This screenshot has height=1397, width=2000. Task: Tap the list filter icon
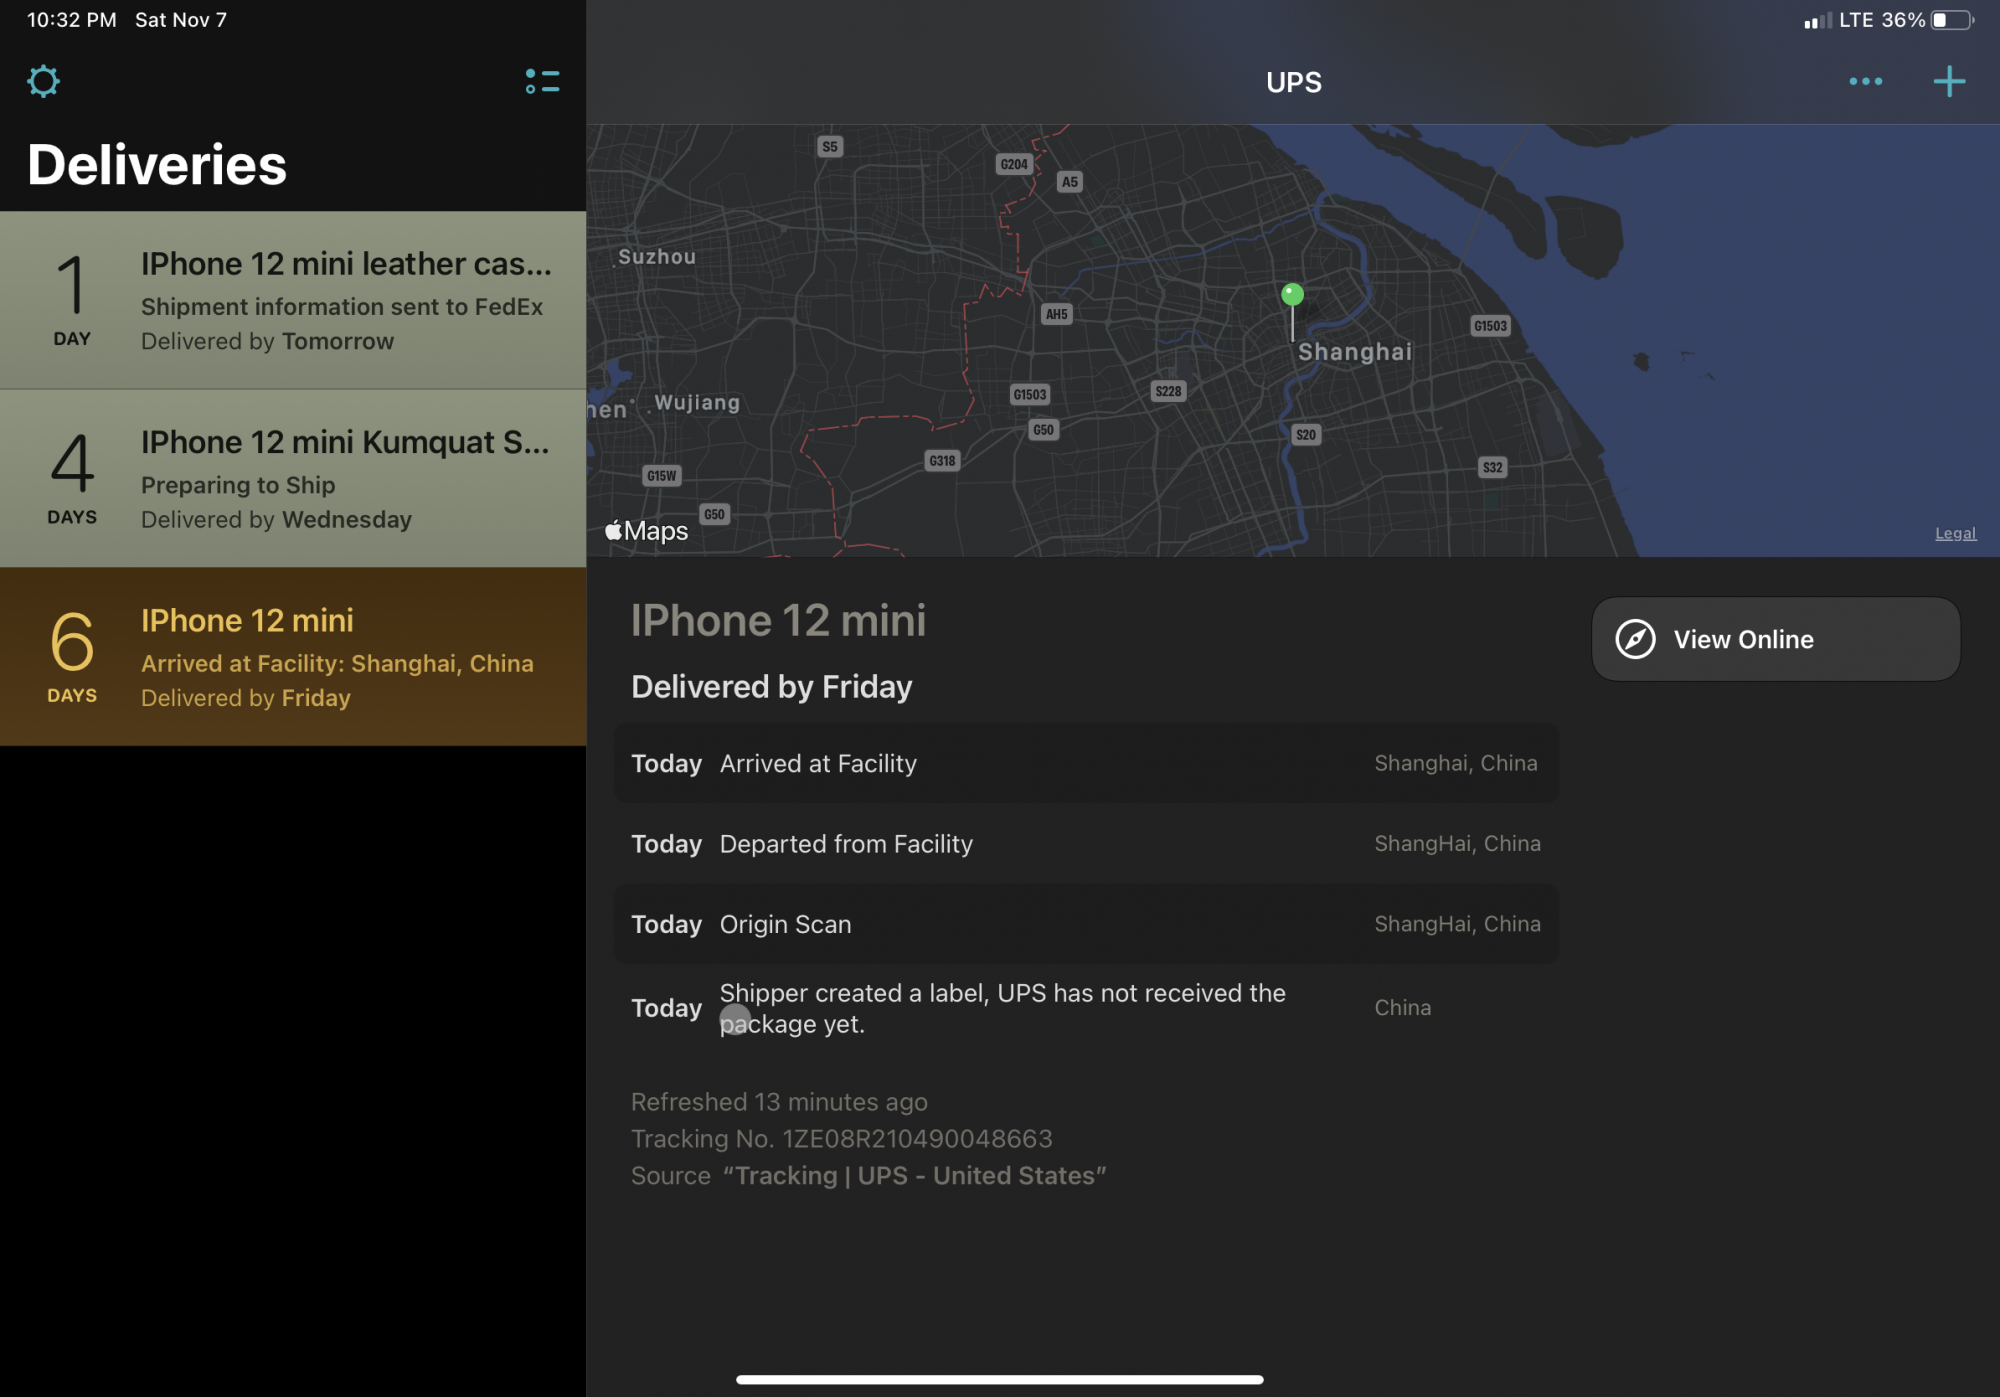(542, 81)
